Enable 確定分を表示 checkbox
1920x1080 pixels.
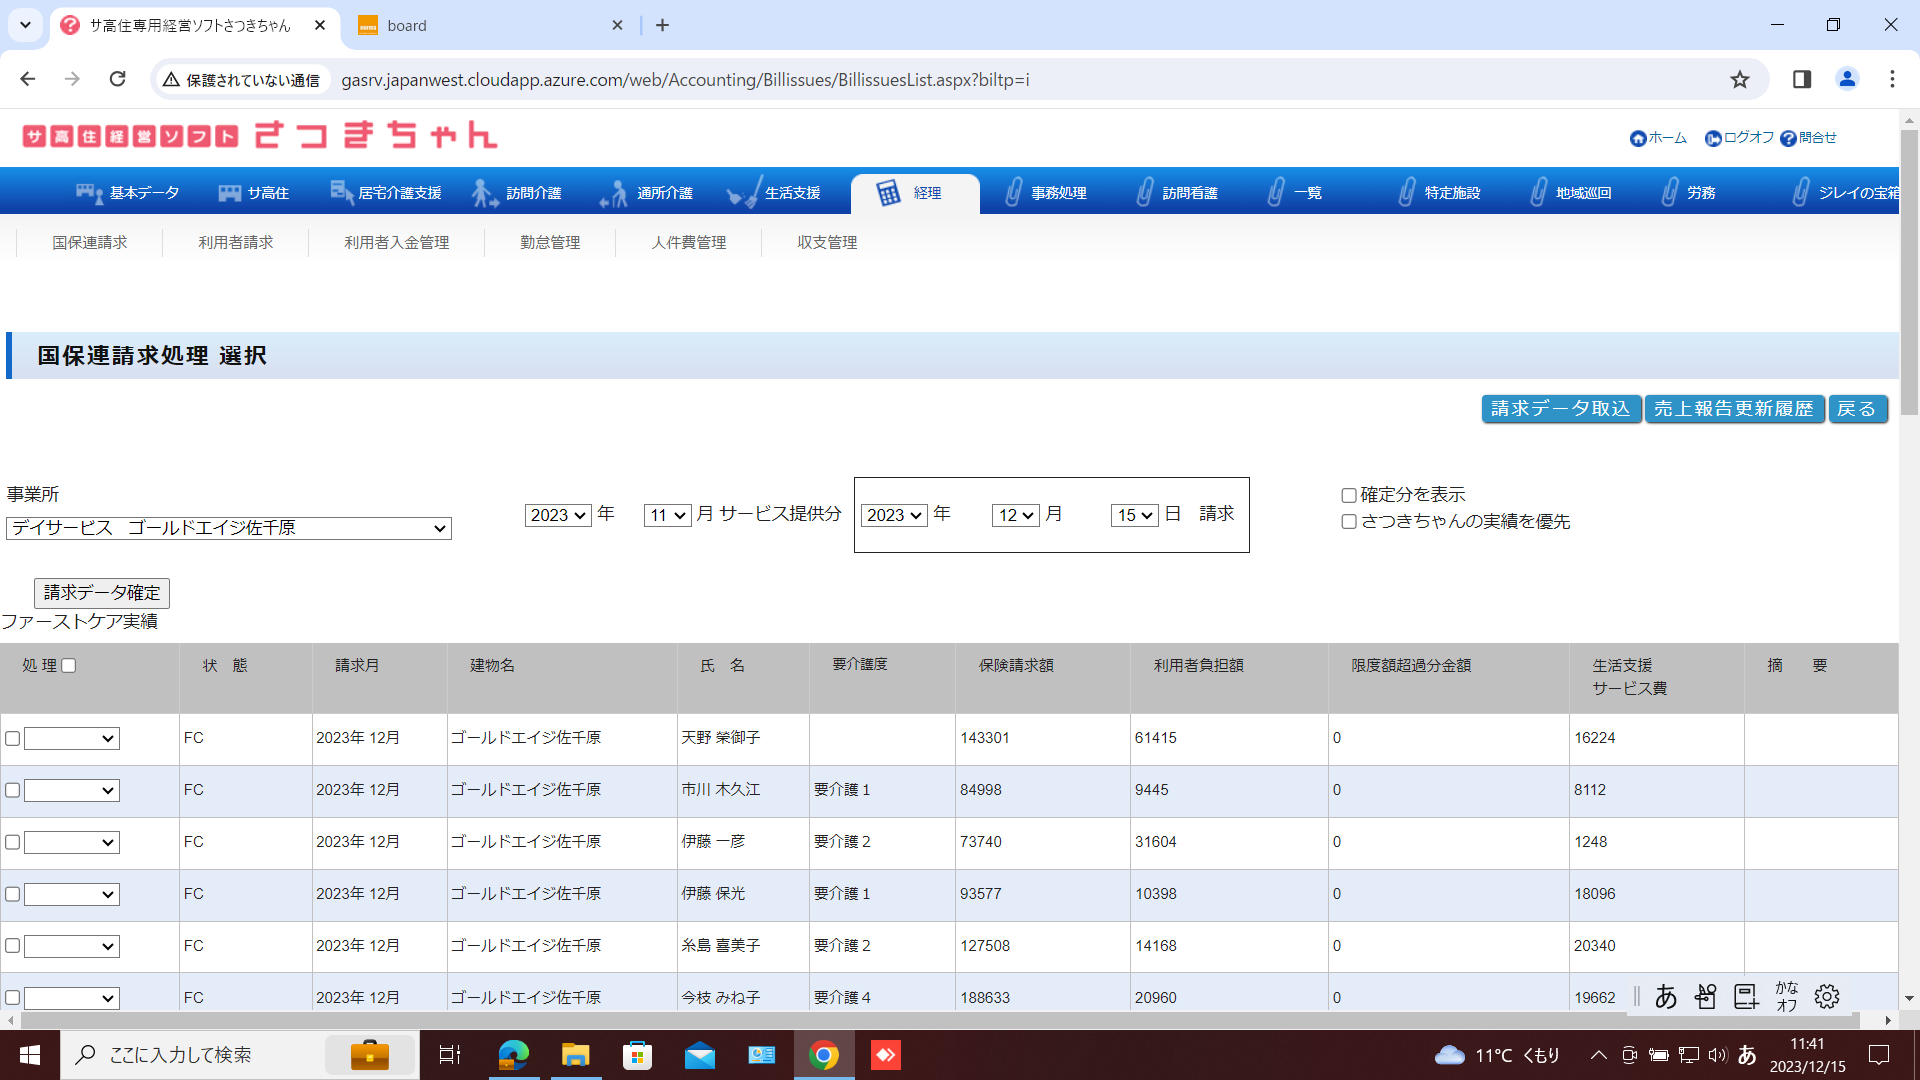pyautogui.click(x=1349, y=496)
